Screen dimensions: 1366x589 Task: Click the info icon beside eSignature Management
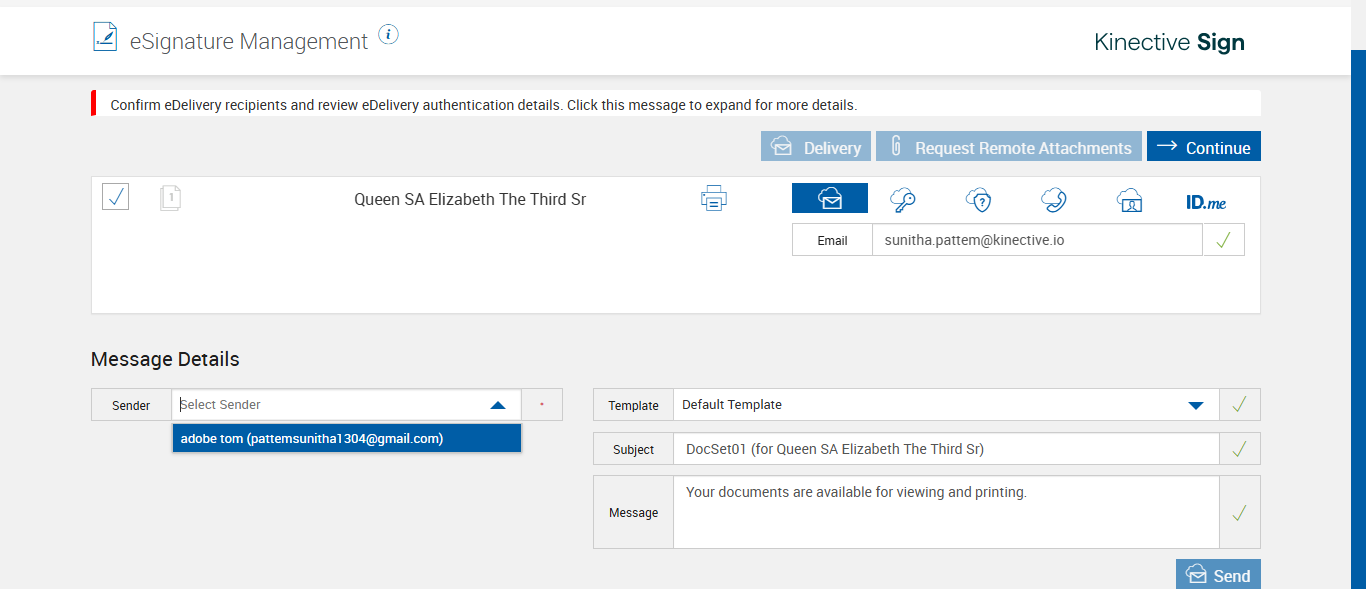pos(389,36)
